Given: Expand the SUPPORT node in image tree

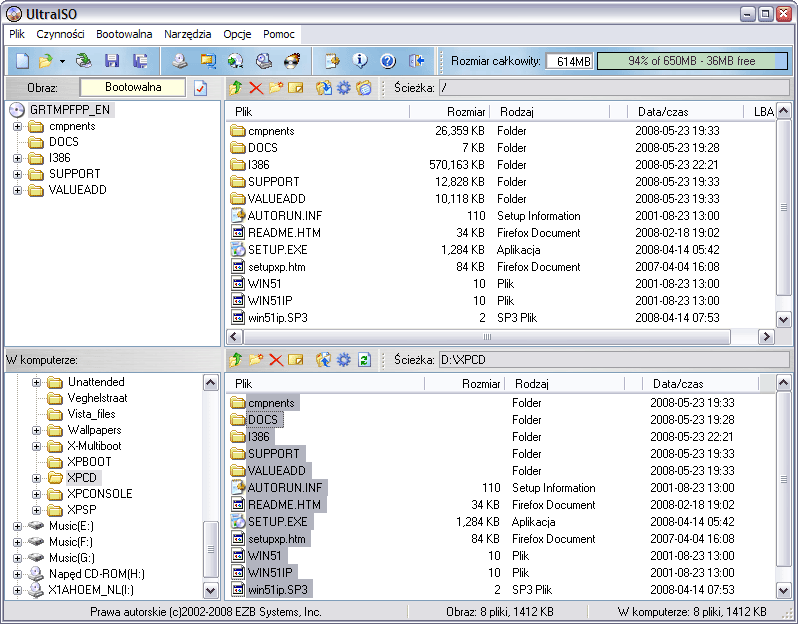Looking at the screenshot, I should pyautogui.click(x=17, y=174).
